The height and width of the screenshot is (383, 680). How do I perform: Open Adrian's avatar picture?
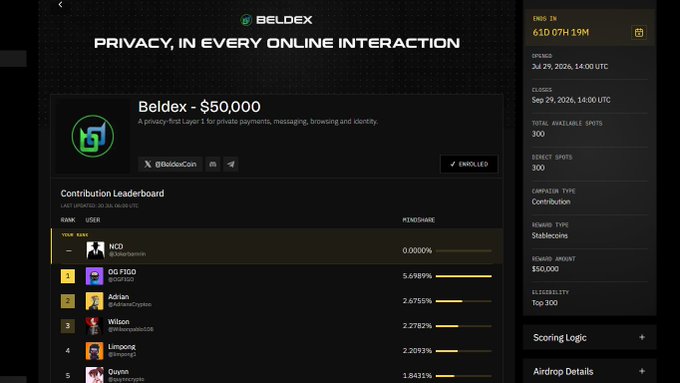(x=95, y=301)
